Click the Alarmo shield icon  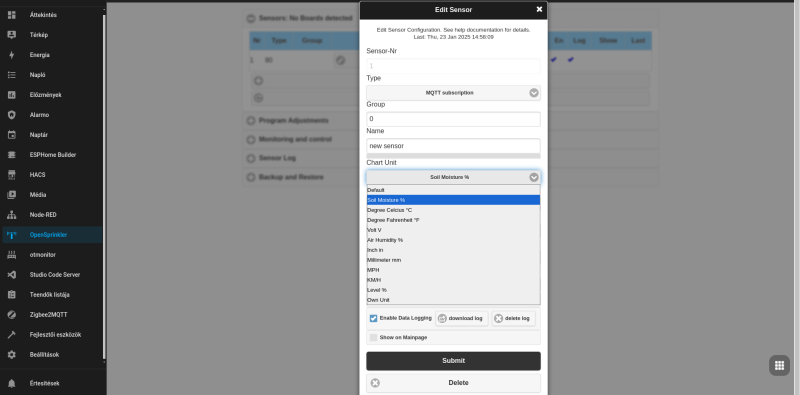click(12, 115)
